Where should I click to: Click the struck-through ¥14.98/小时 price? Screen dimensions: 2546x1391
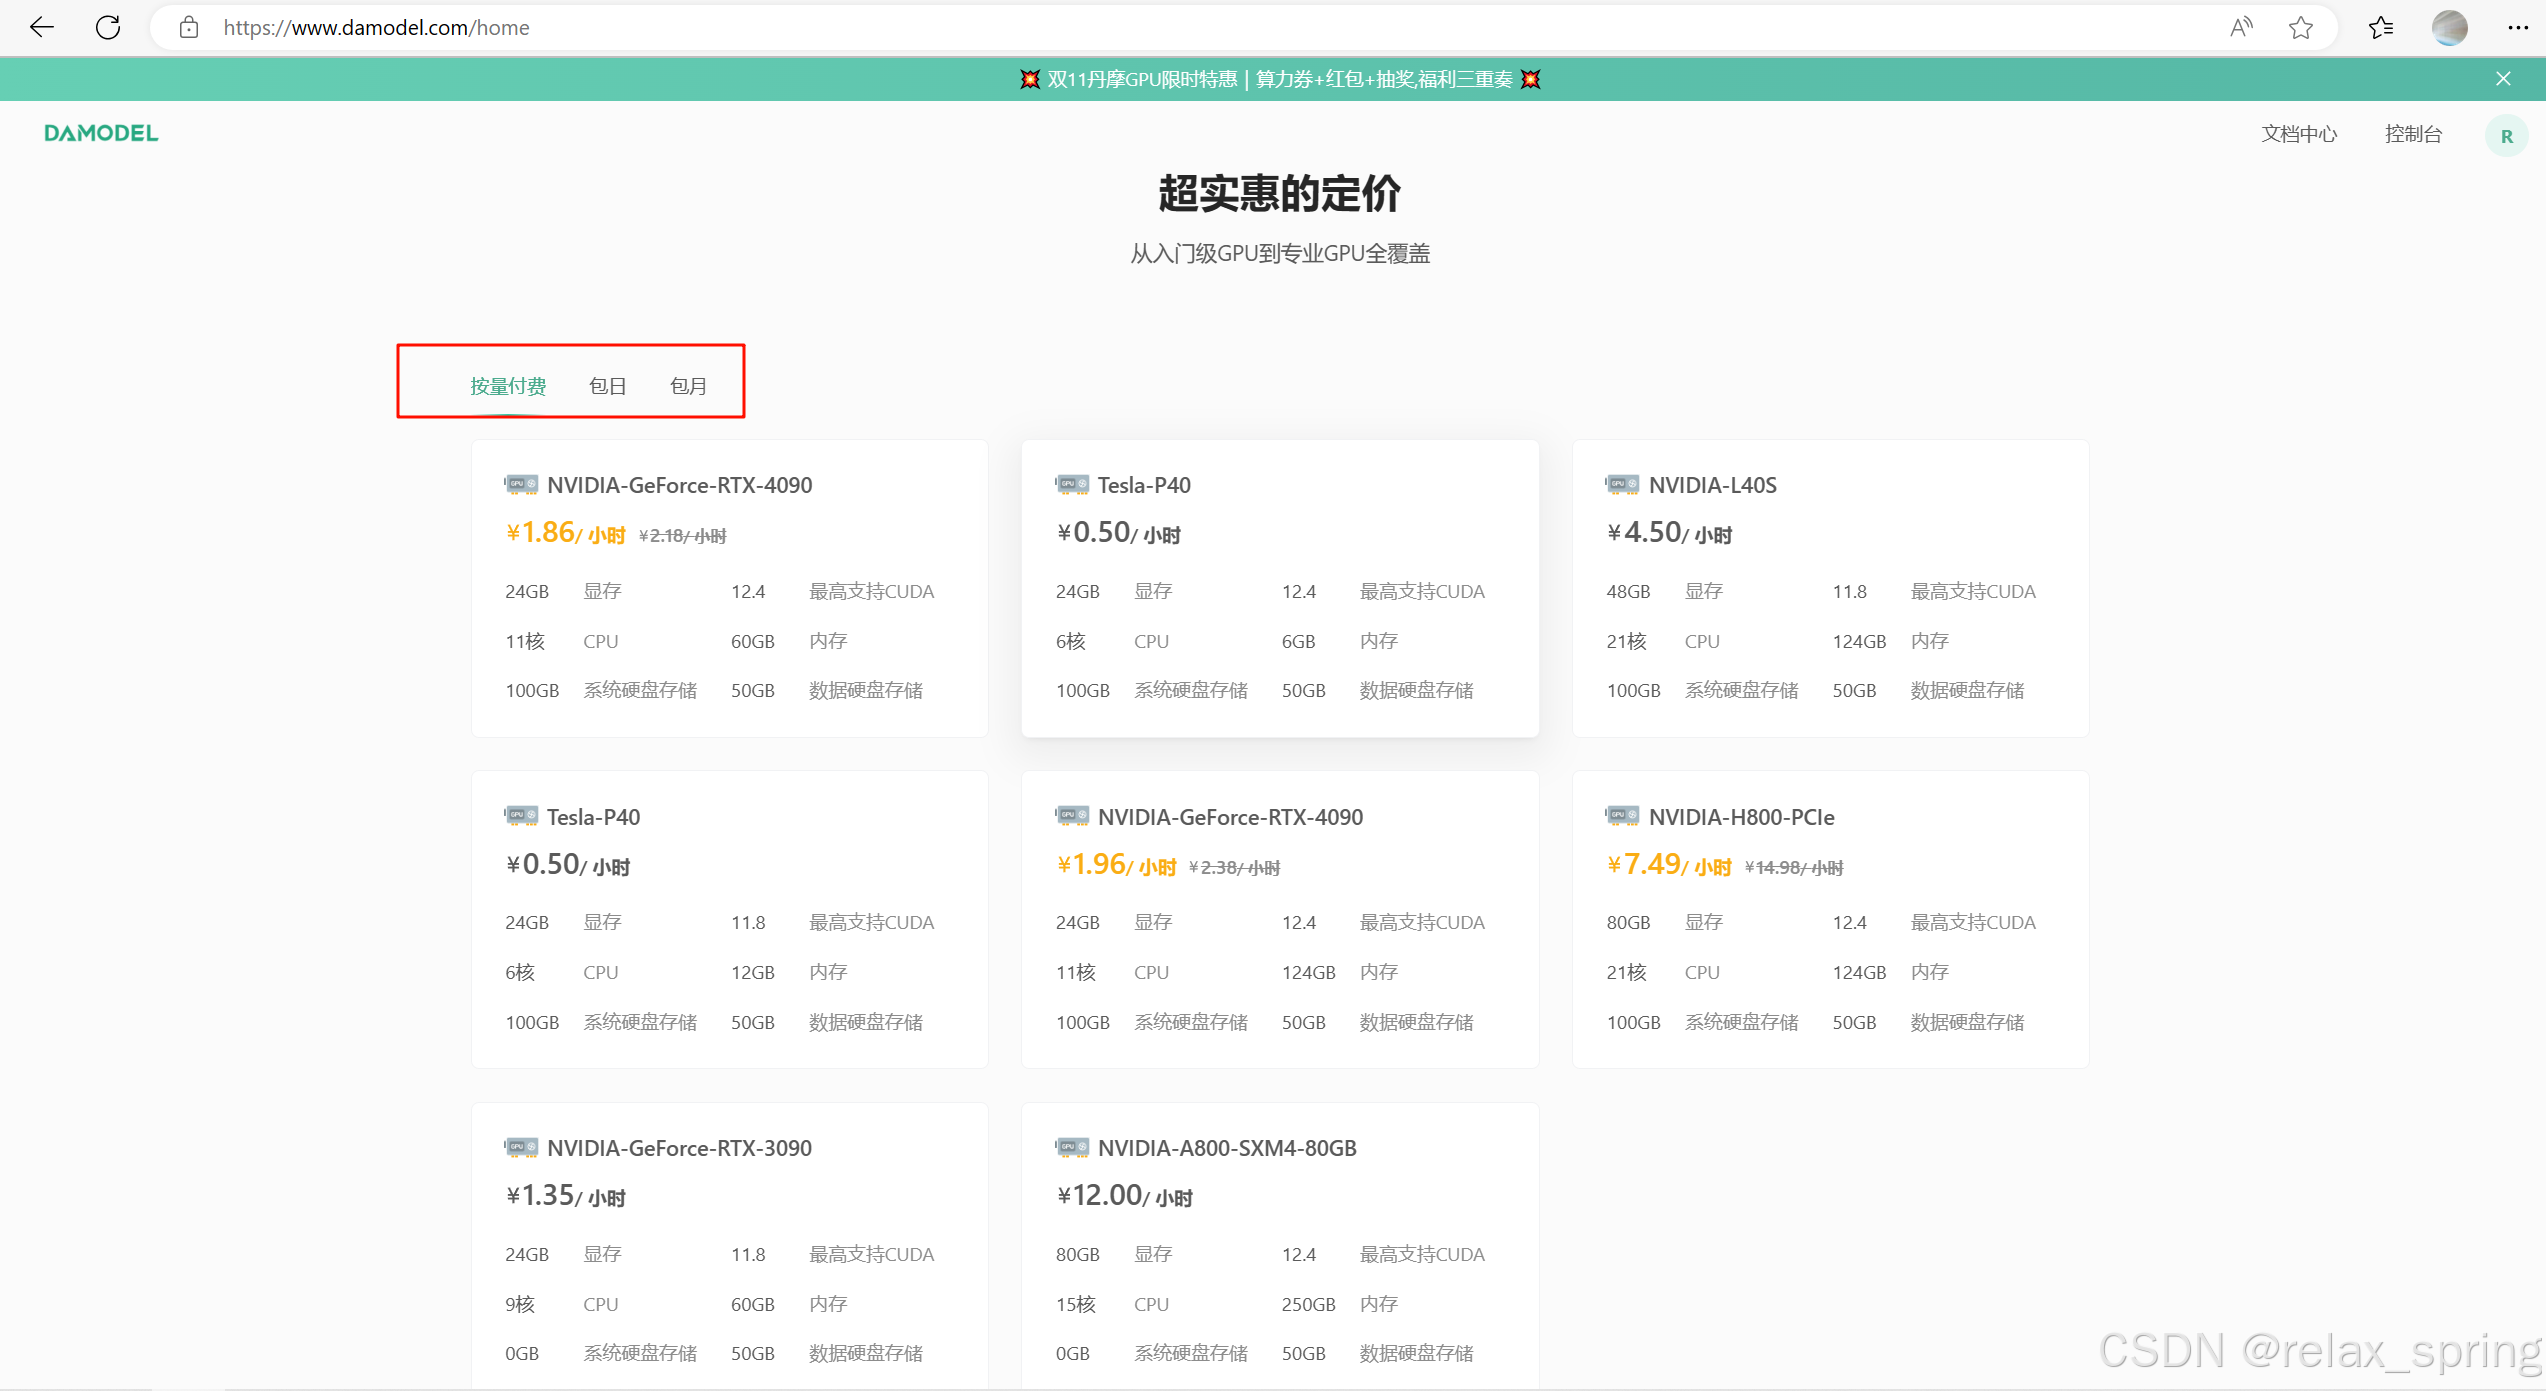point(1794,868)
